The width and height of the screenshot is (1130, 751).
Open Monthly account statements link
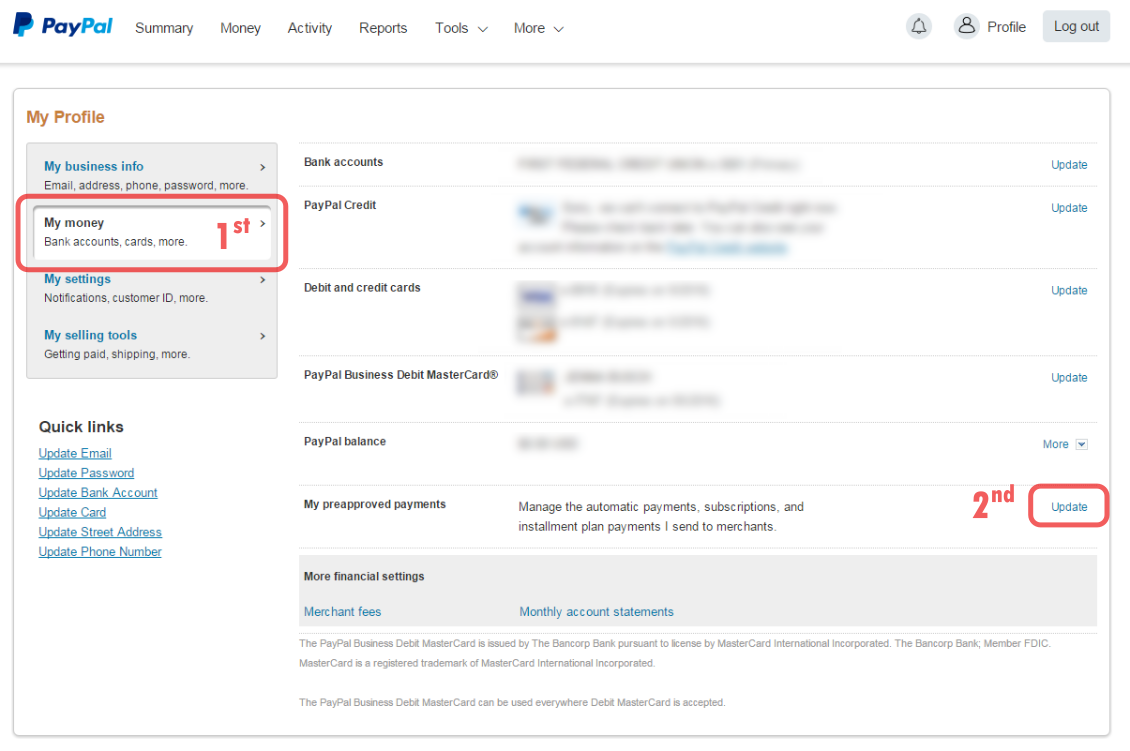click(x=597, y=612)
